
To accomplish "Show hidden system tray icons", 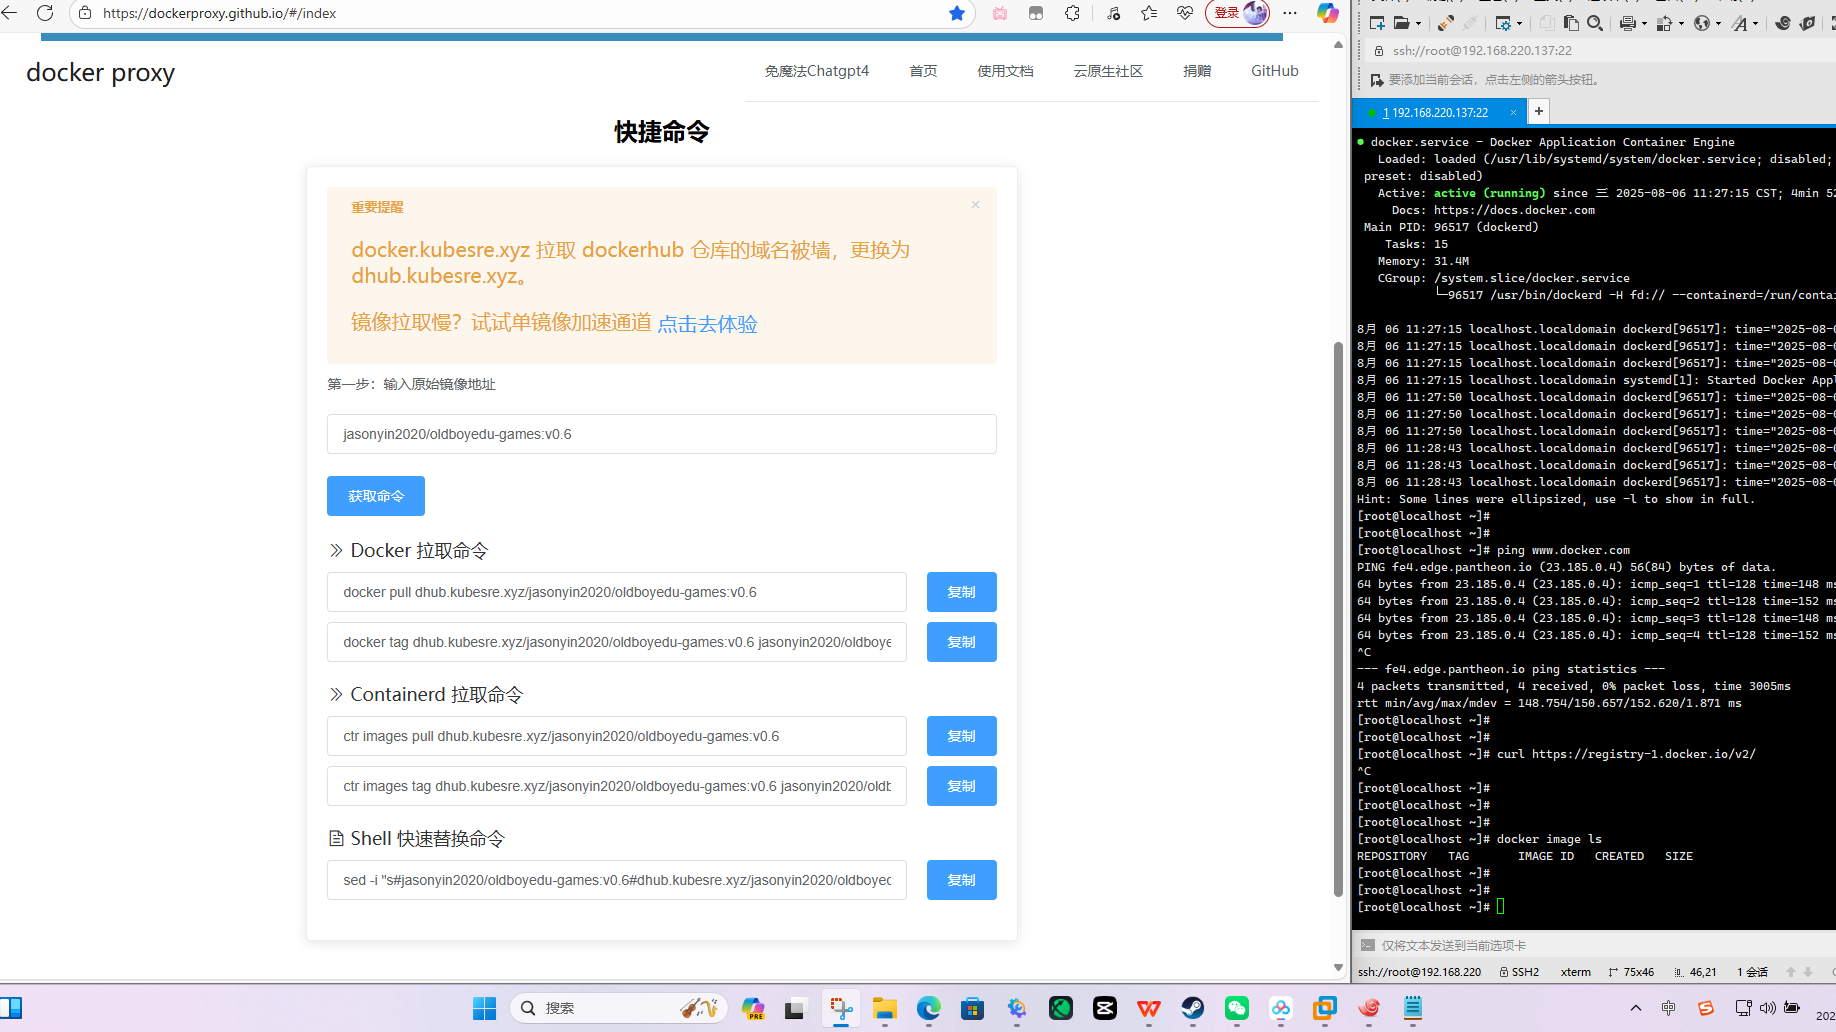I will click(x=1635, y=1008).
